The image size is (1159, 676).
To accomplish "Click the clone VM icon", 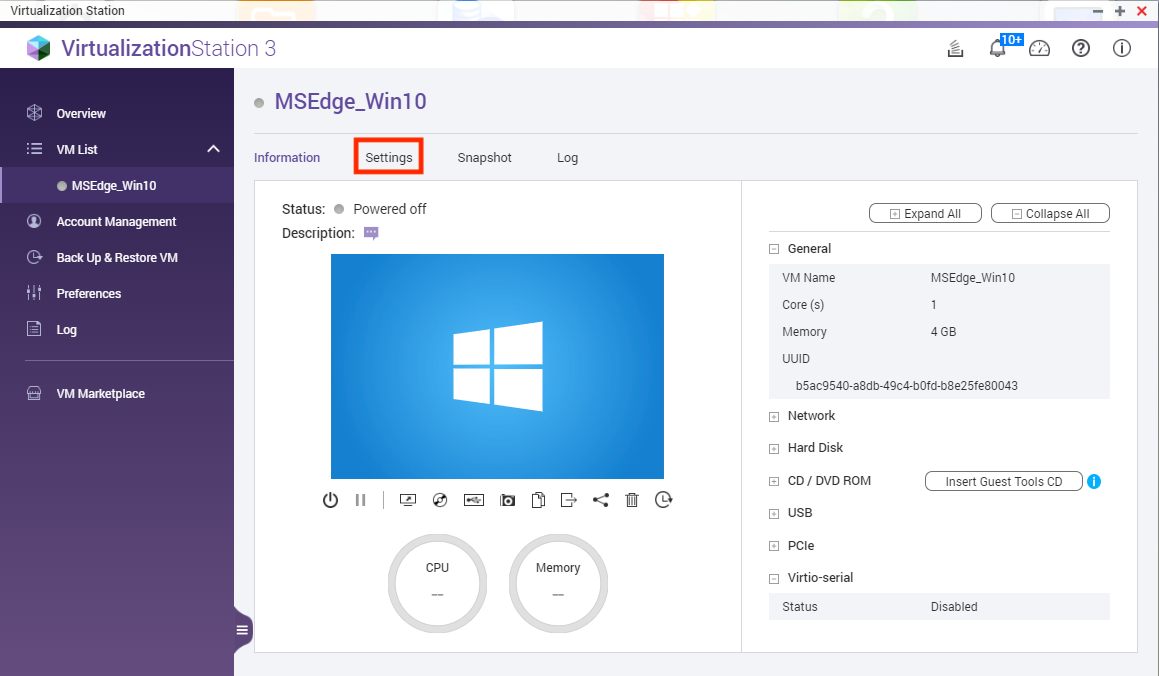I will pyautogui.click(x=538, y=500).
